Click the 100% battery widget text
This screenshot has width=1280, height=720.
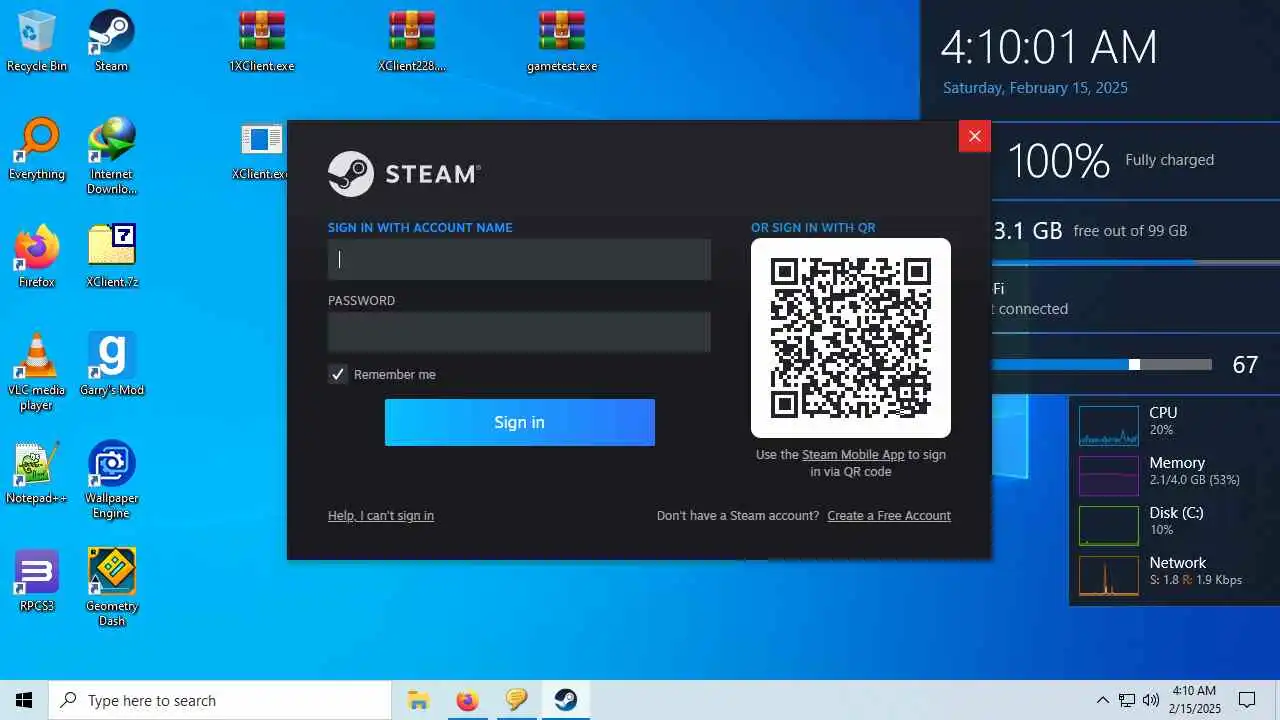[x=1058, y=160]
